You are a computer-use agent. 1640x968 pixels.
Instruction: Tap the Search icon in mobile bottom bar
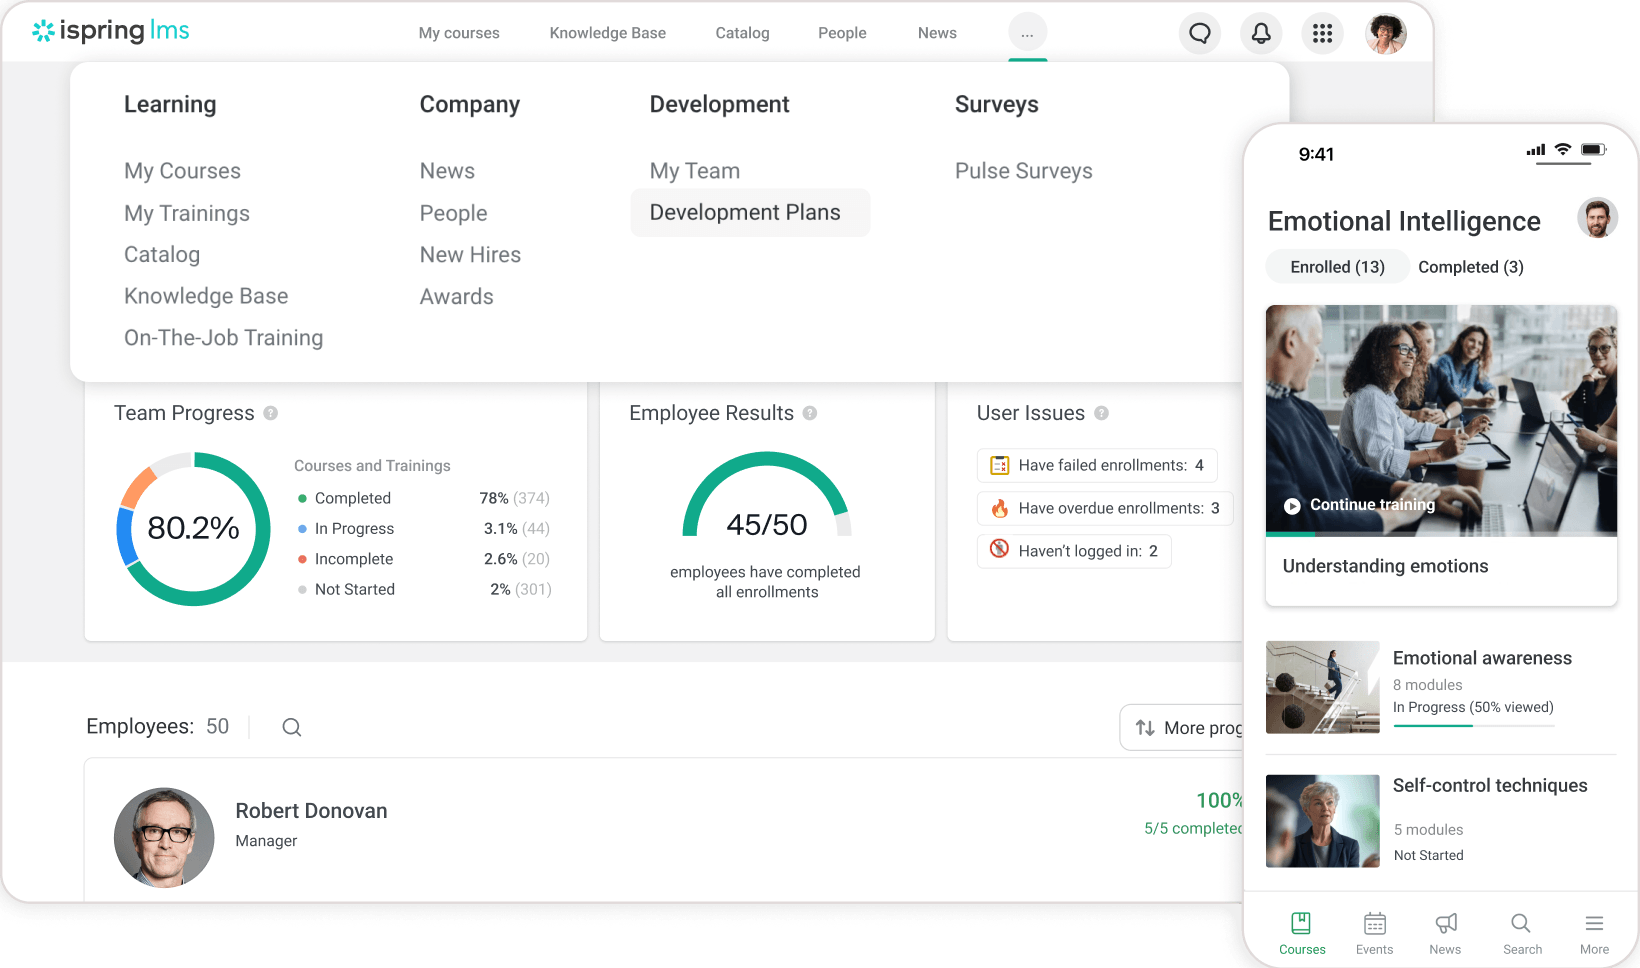point(1520,923)
